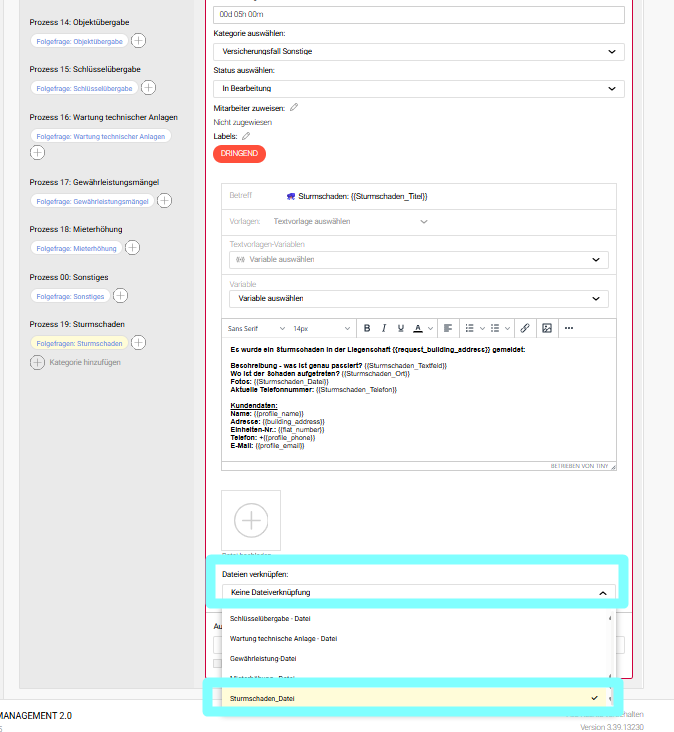674x732 pixels.
Task: Click Nicht zugewiesen text
Action: [243, 122]
